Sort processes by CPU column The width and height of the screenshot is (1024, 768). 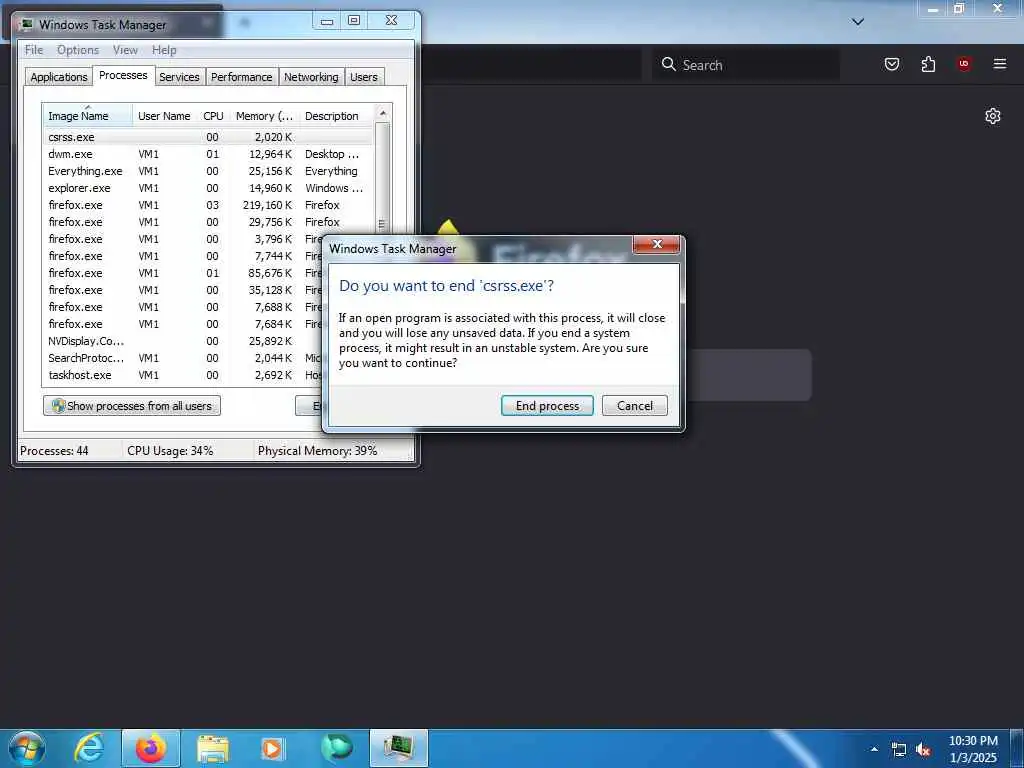pos(214,116)
